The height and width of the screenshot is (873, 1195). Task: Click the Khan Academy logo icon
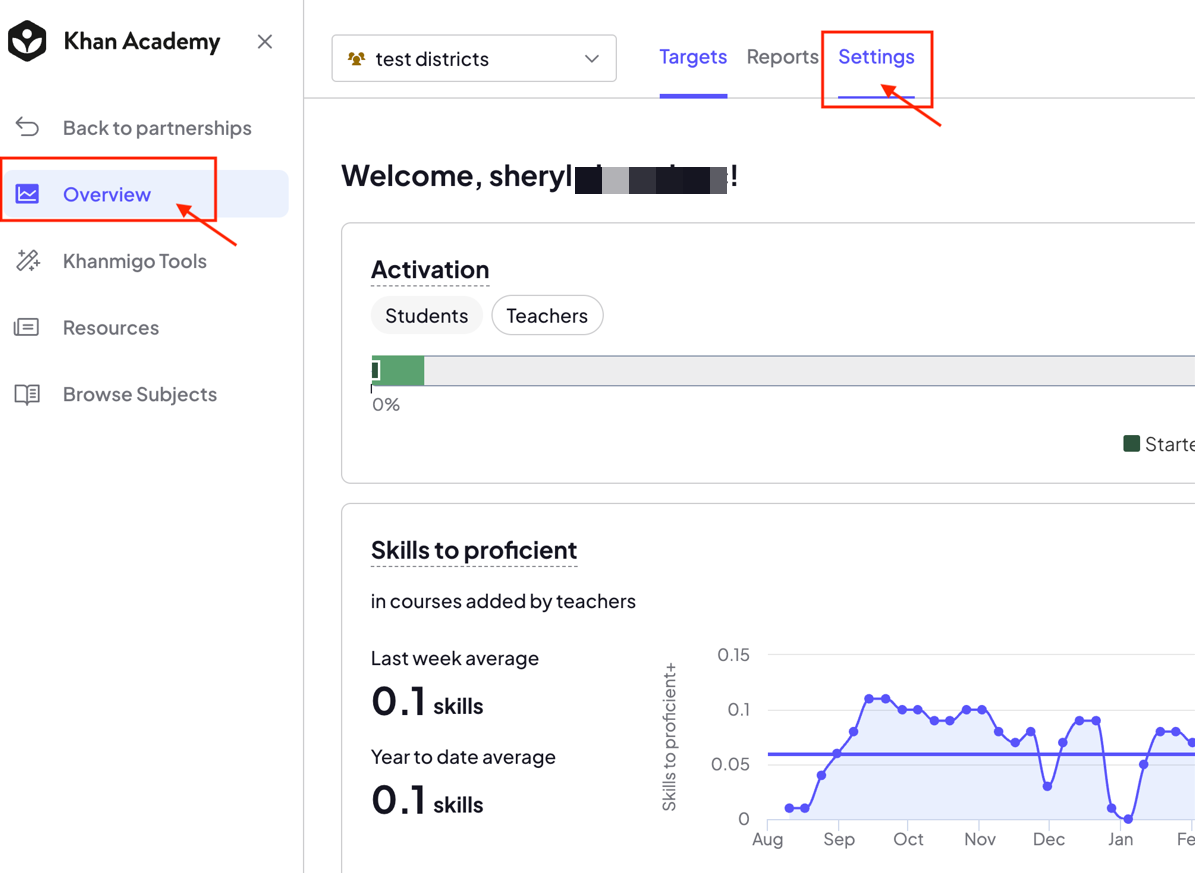coord(27,41)
